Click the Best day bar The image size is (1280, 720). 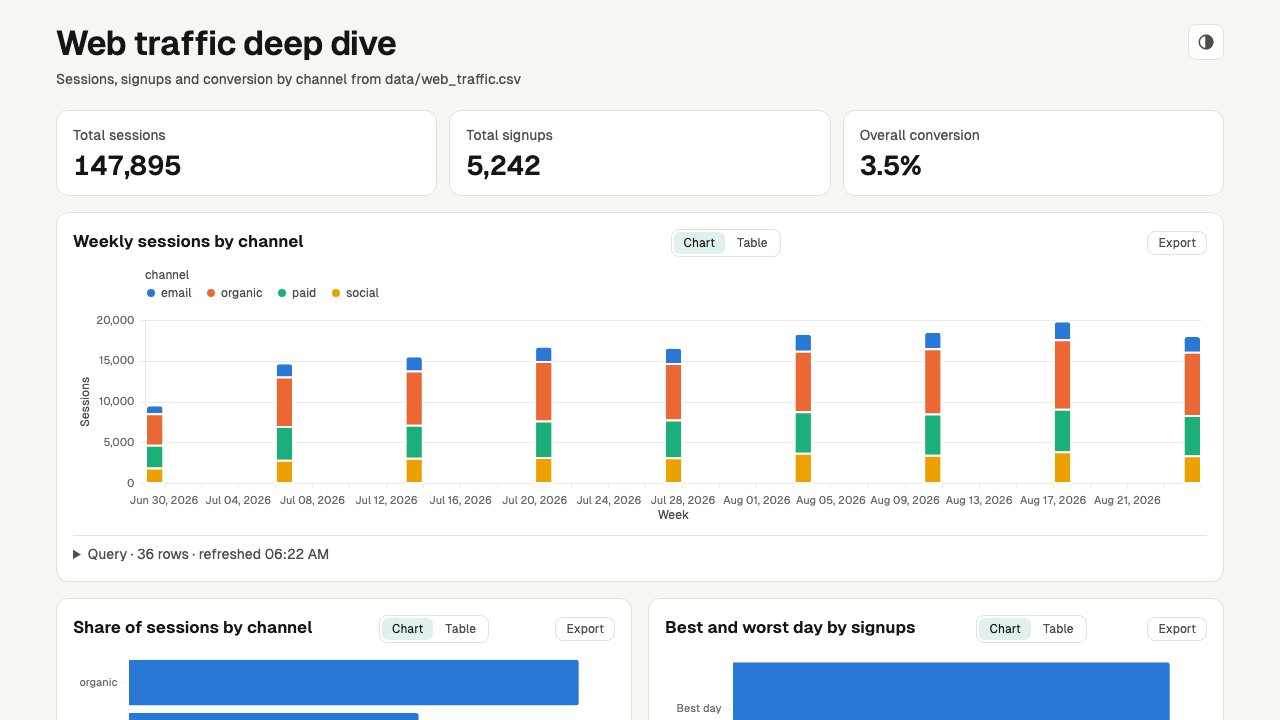click(951, 691)
